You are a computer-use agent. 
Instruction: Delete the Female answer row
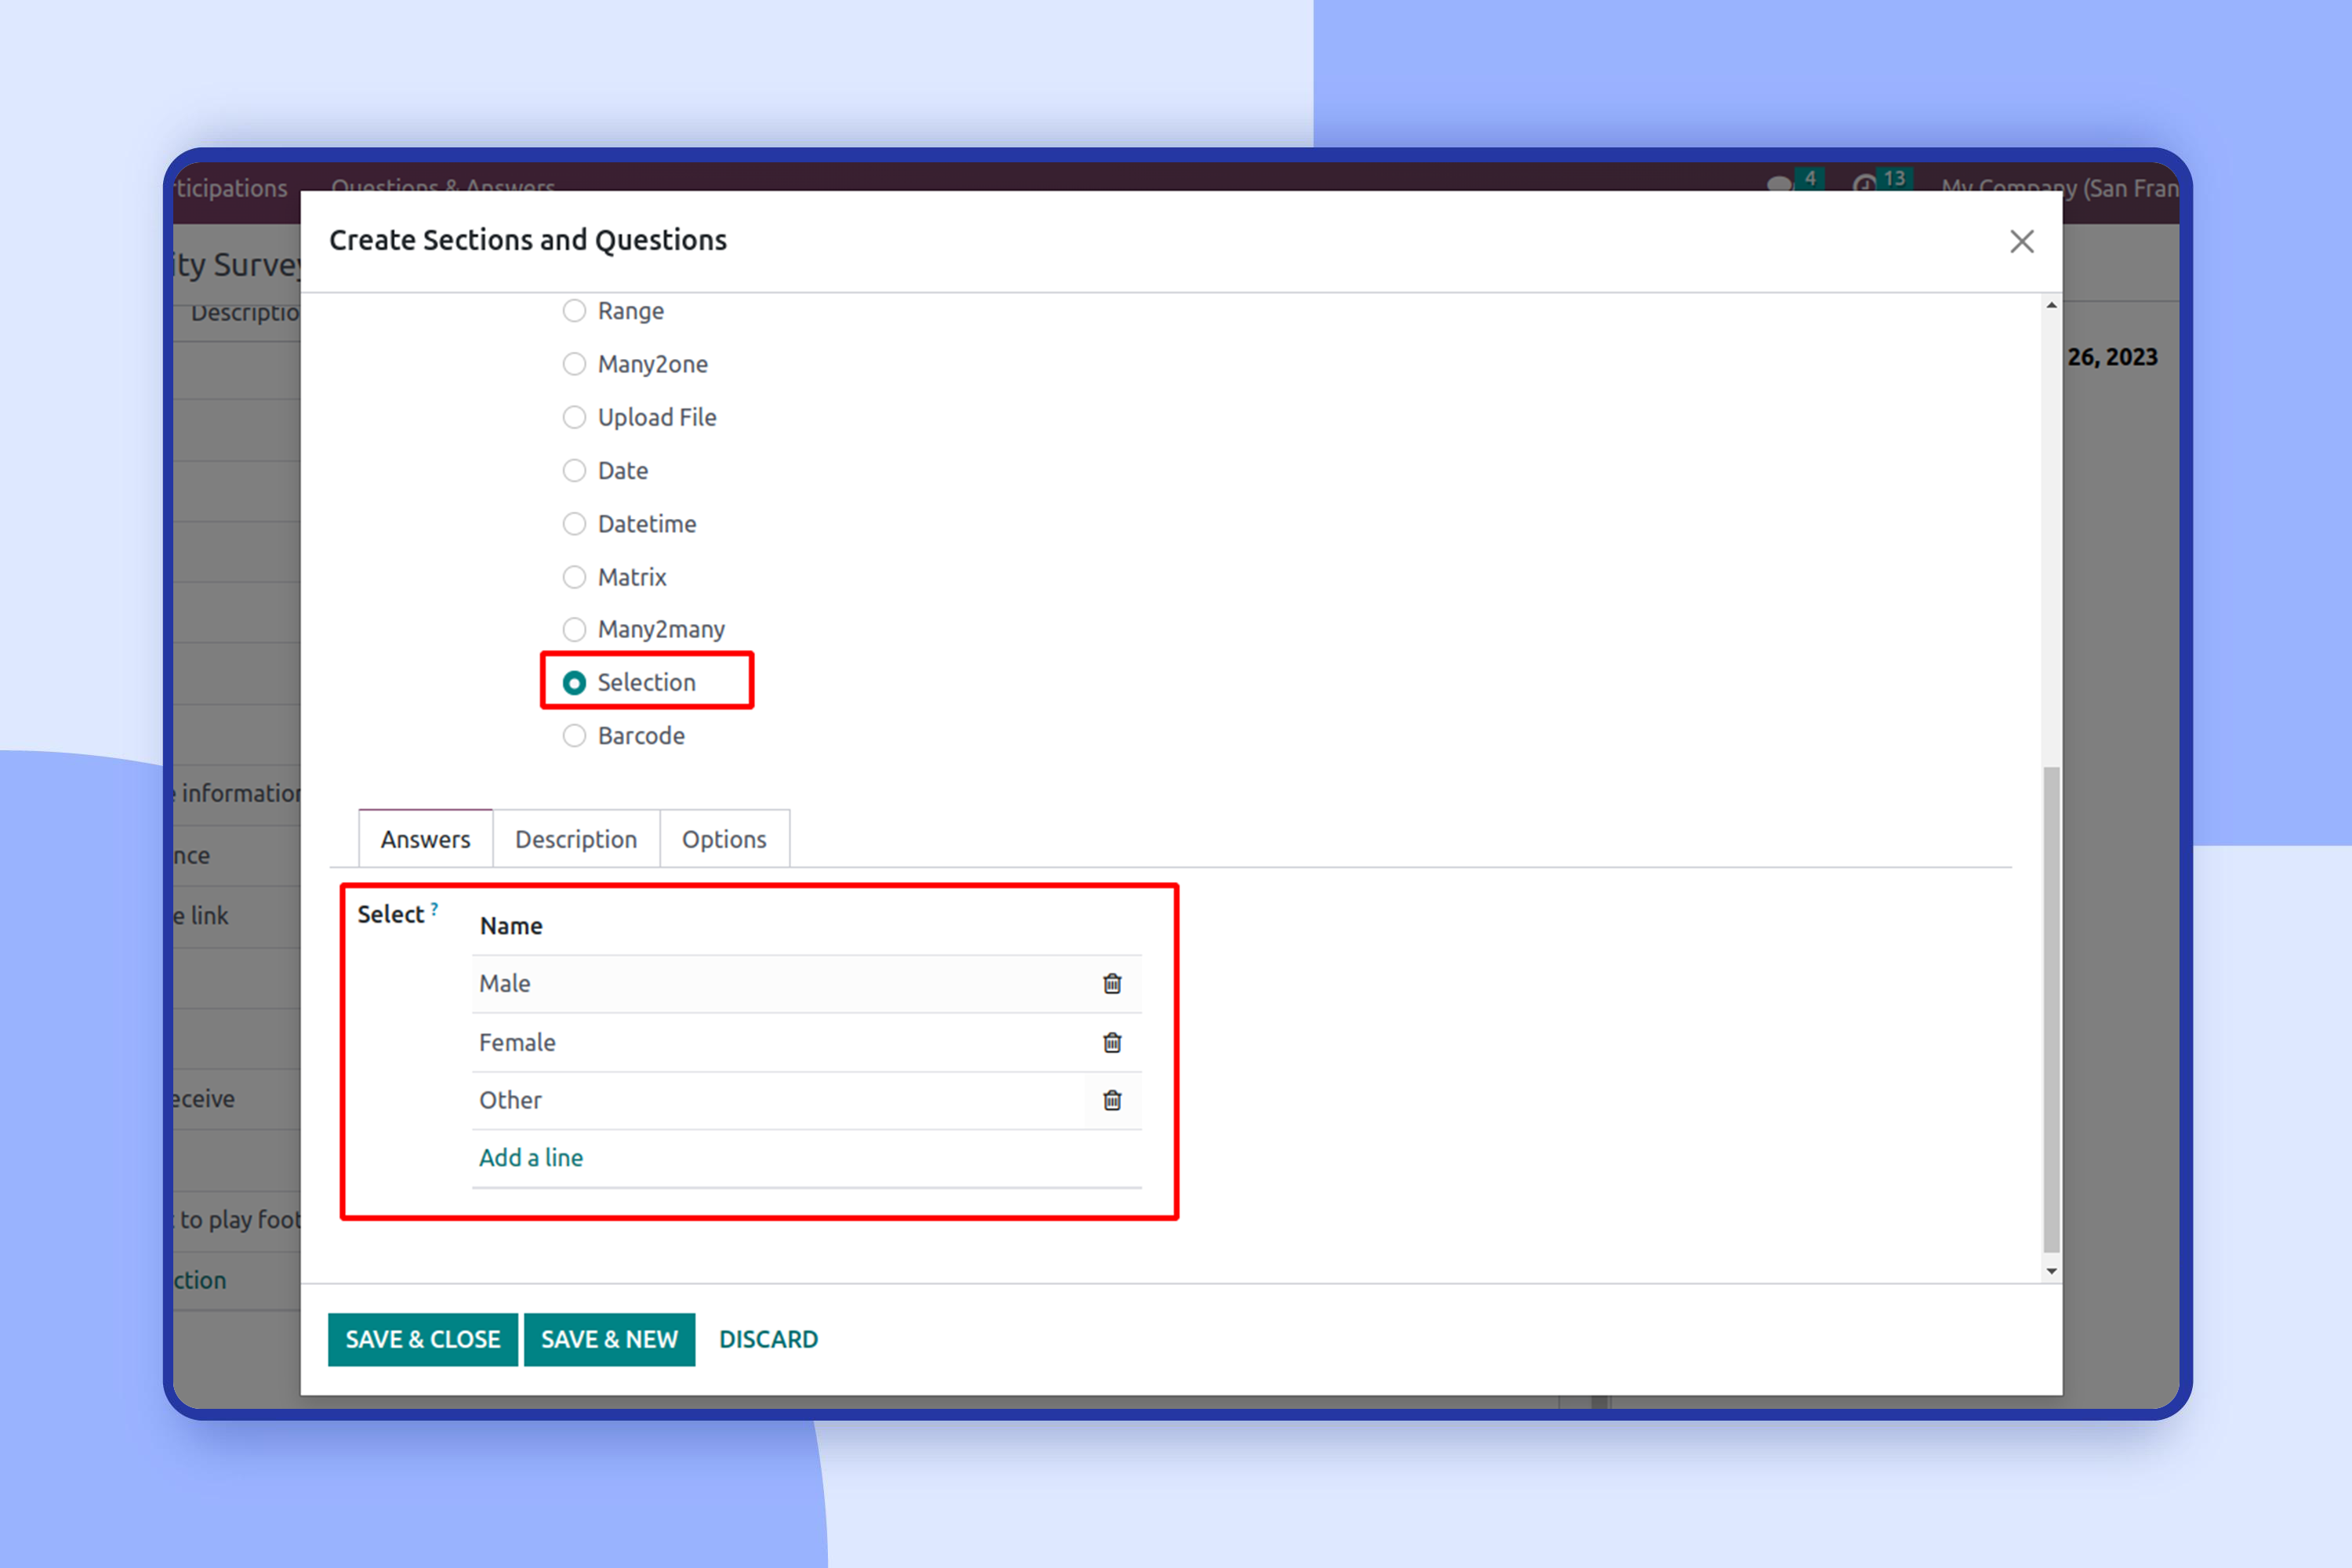[x=1112, y=1043]
